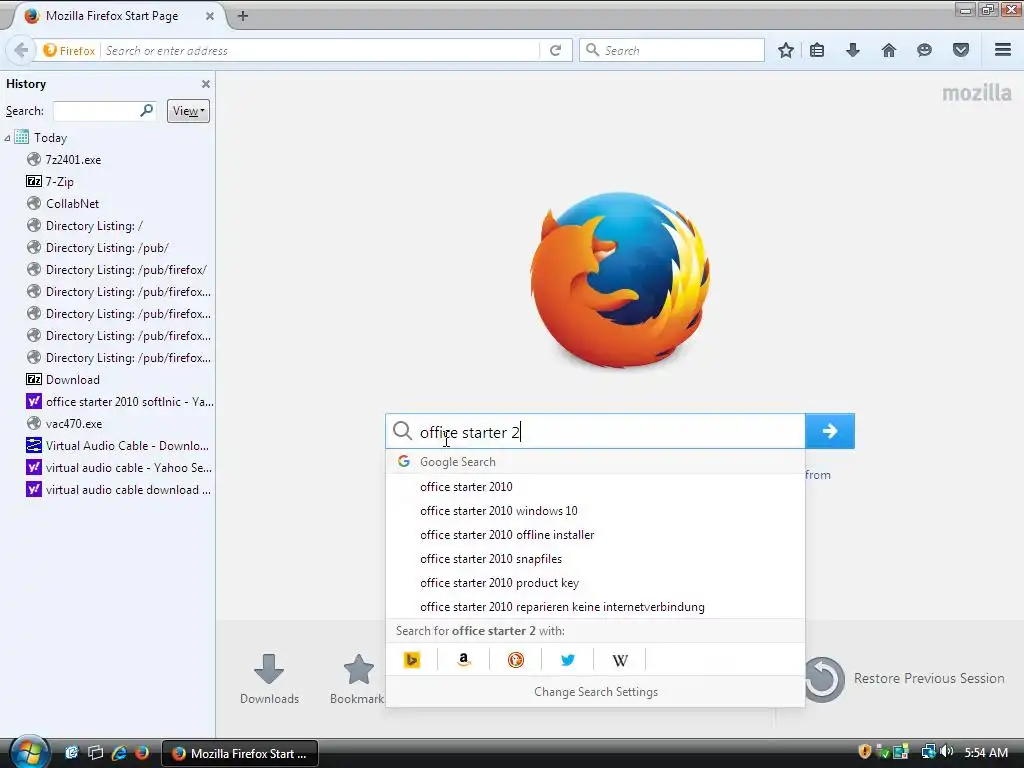Click the blue search go arrow
Screen dimensions: 1024x768
830,431
